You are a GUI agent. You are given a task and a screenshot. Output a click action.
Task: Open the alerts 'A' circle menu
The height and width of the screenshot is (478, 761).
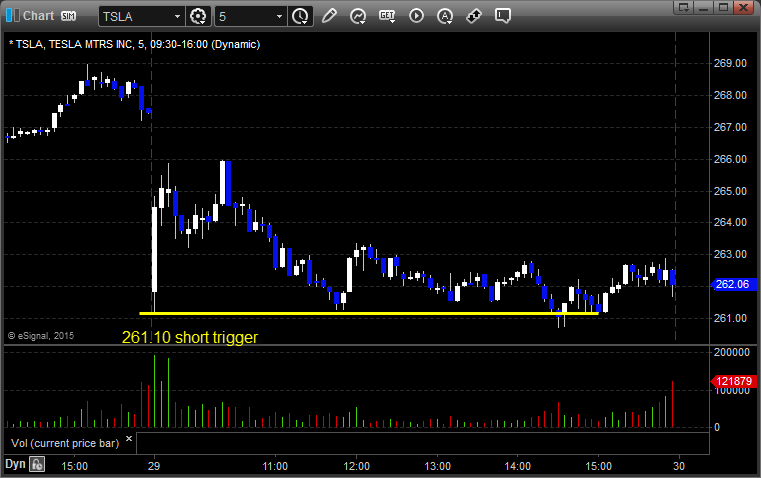pos(445,16)
